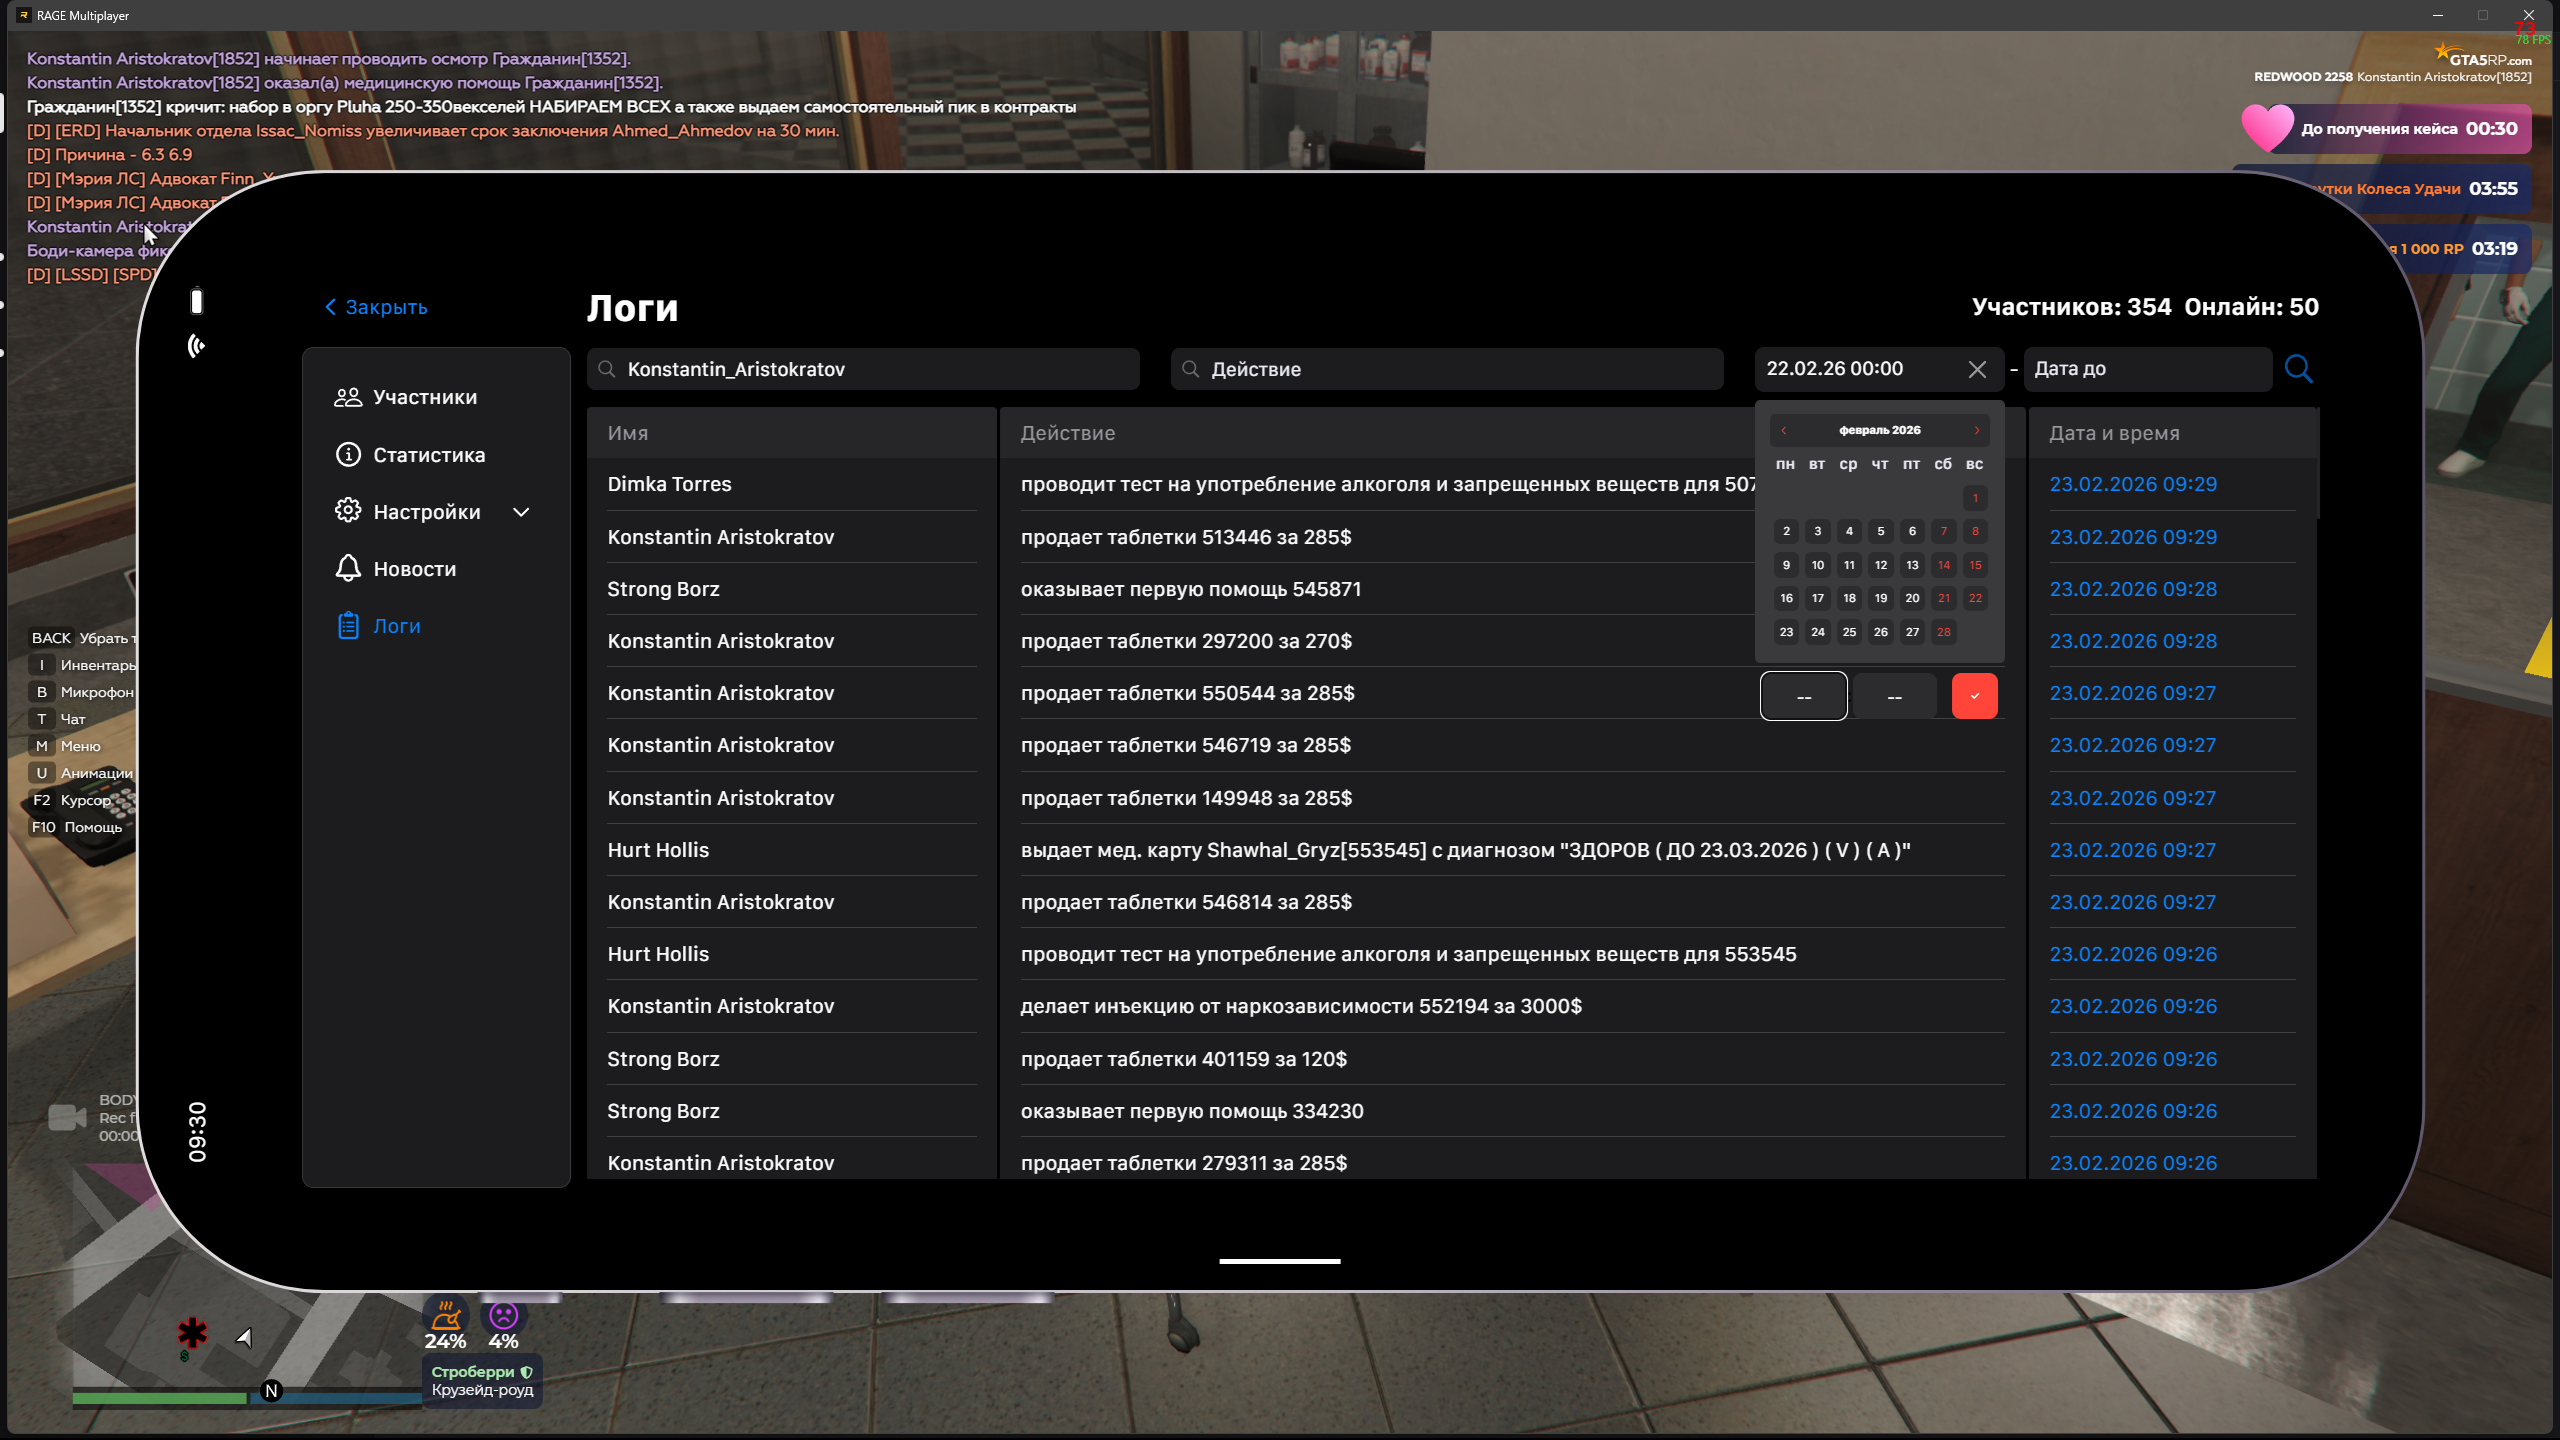Image resolution: width=2560 pixels, height=1440 pixels.
Task: Click the Логи clipboard icon
Action: click(x=347, y=626)
